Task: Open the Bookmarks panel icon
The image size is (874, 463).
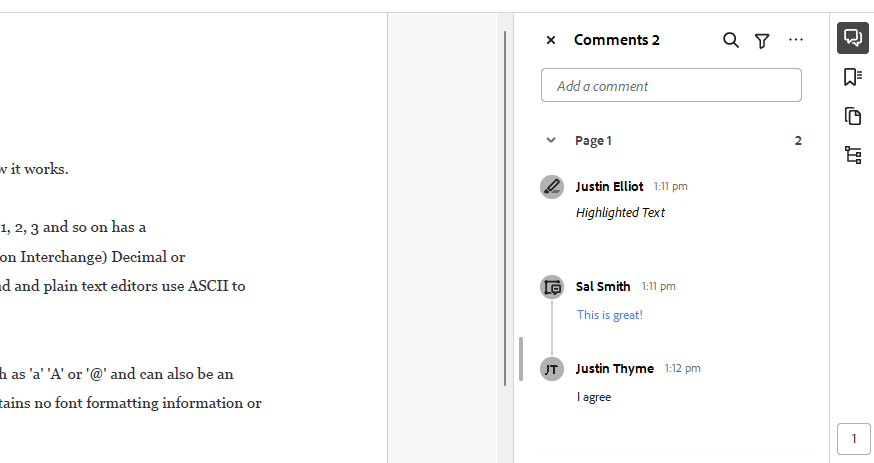Action: 853,77
